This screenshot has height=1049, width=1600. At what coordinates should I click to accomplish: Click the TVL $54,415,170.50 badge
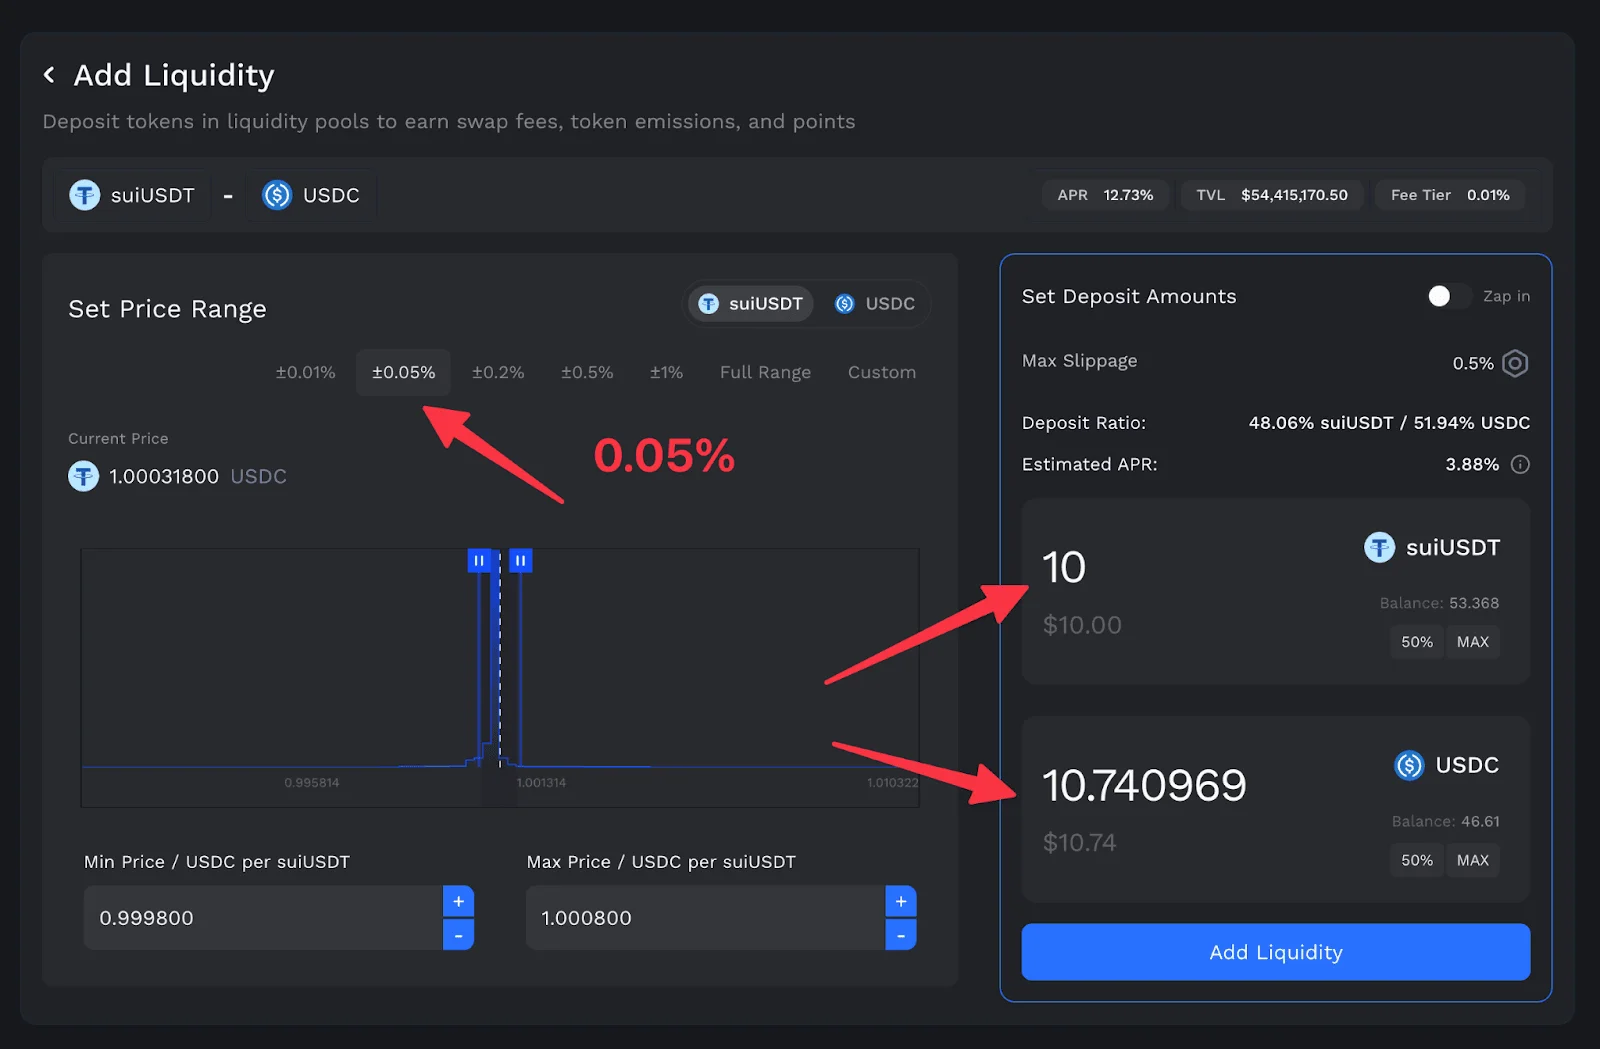pos(1272,195)
